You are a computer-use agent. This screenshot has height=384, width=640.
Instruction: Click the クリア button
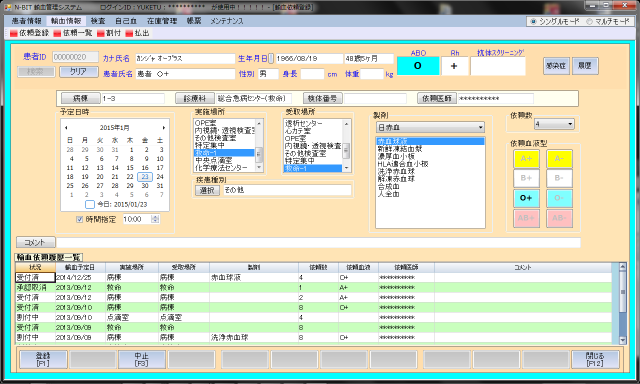point(78,72)
